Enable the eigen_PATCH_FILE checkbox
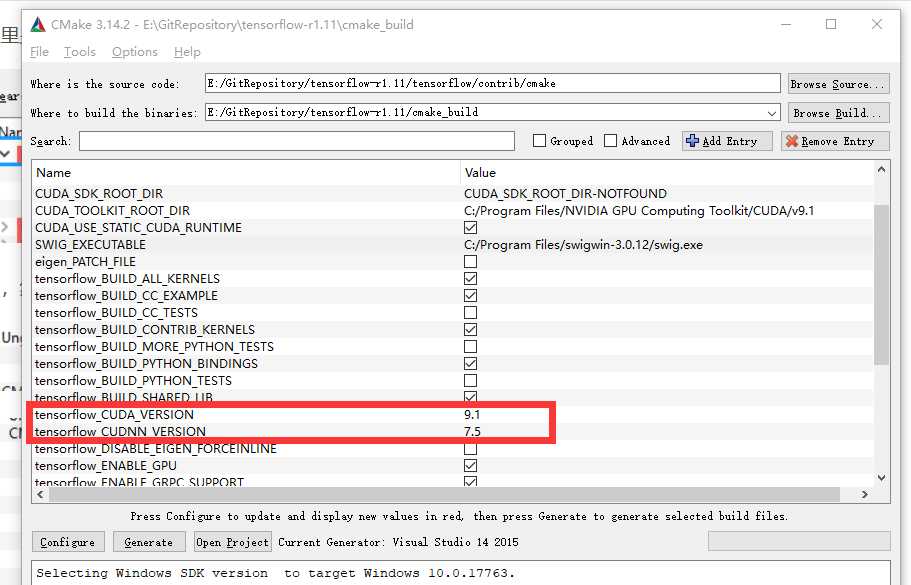911x585 pixels. coord(471,261)
